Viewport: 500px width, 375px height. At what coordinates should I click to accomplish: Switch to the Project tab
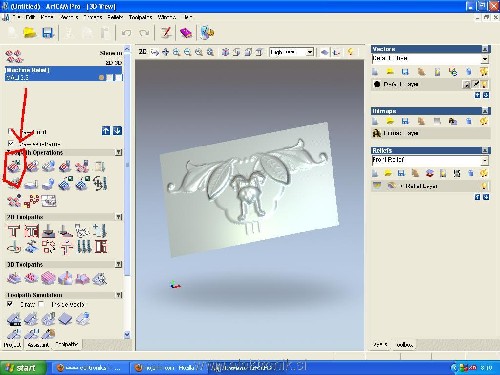(12, 345)
